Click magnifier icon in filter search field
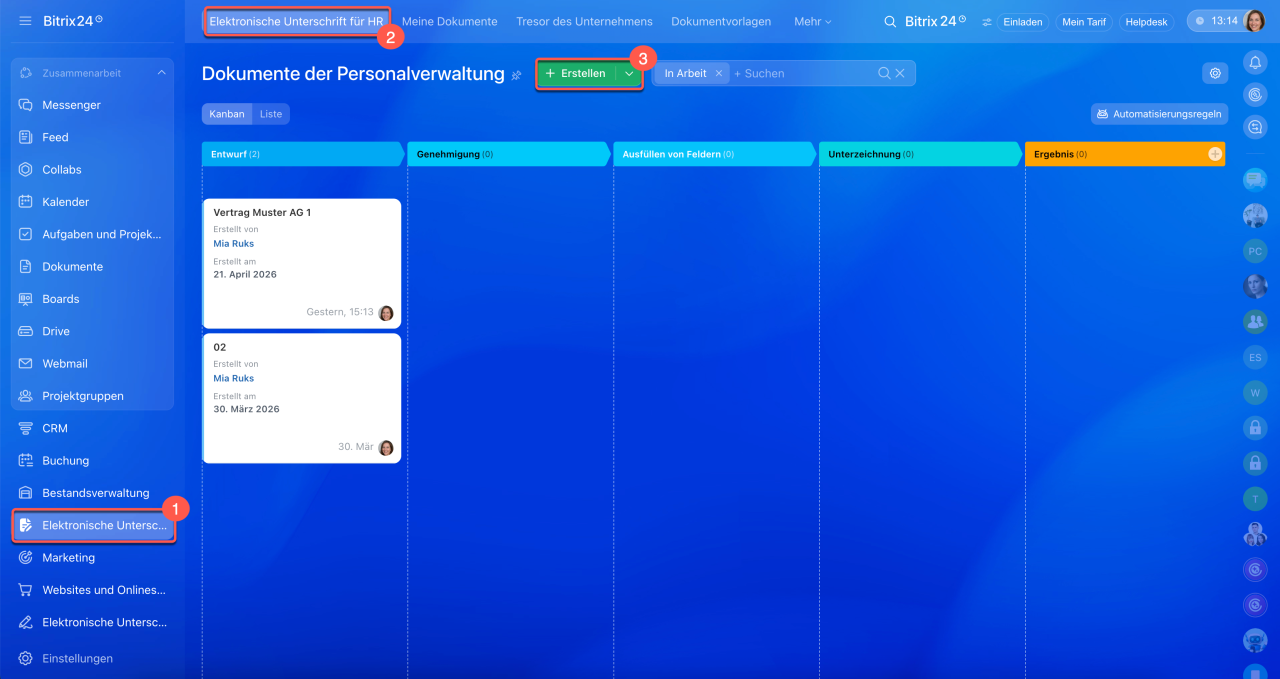This screenshot has height=679, width=1280. 884,73
